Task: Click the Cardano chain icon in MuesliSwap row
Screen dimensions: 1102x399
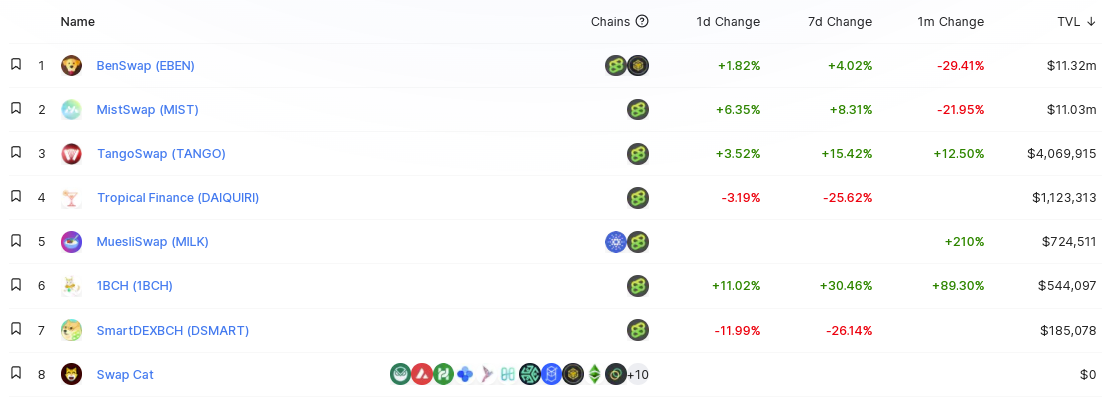Action: click(616, 242)
